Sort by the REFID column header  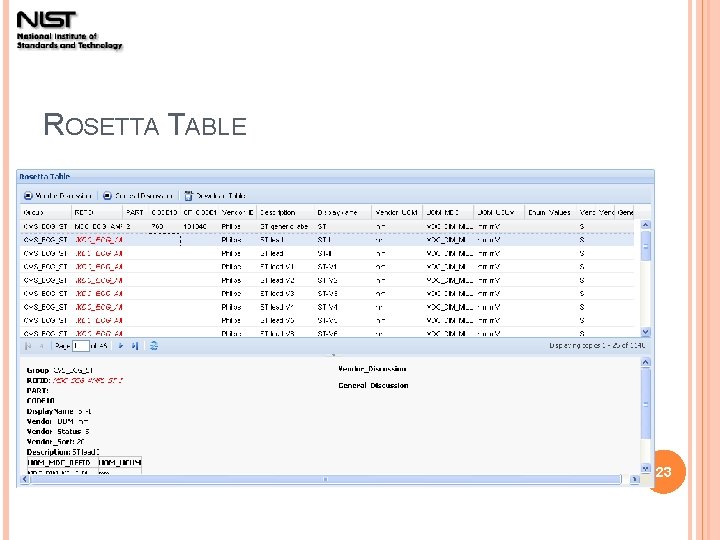tap(97, 213)
